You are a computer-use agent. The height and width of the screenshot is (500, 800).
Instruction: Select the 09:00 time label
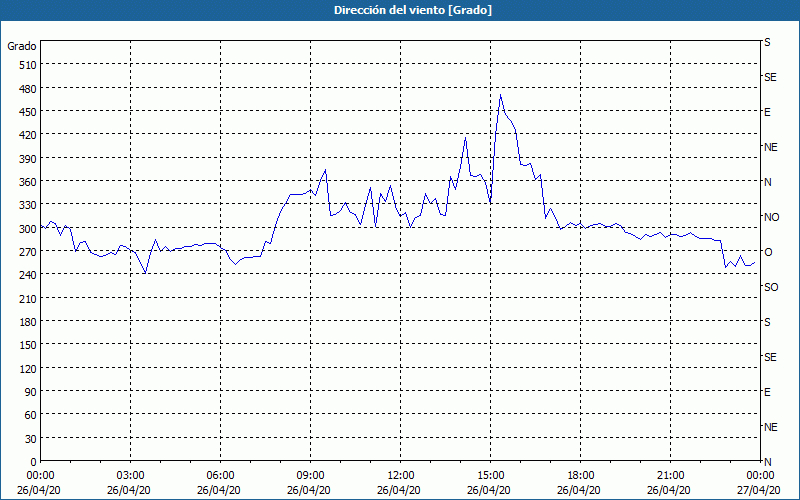tap(310, 476)
